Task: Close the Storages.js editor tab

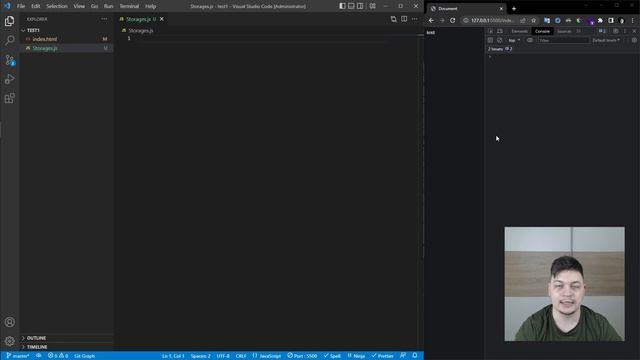Action: coord(162,19)
